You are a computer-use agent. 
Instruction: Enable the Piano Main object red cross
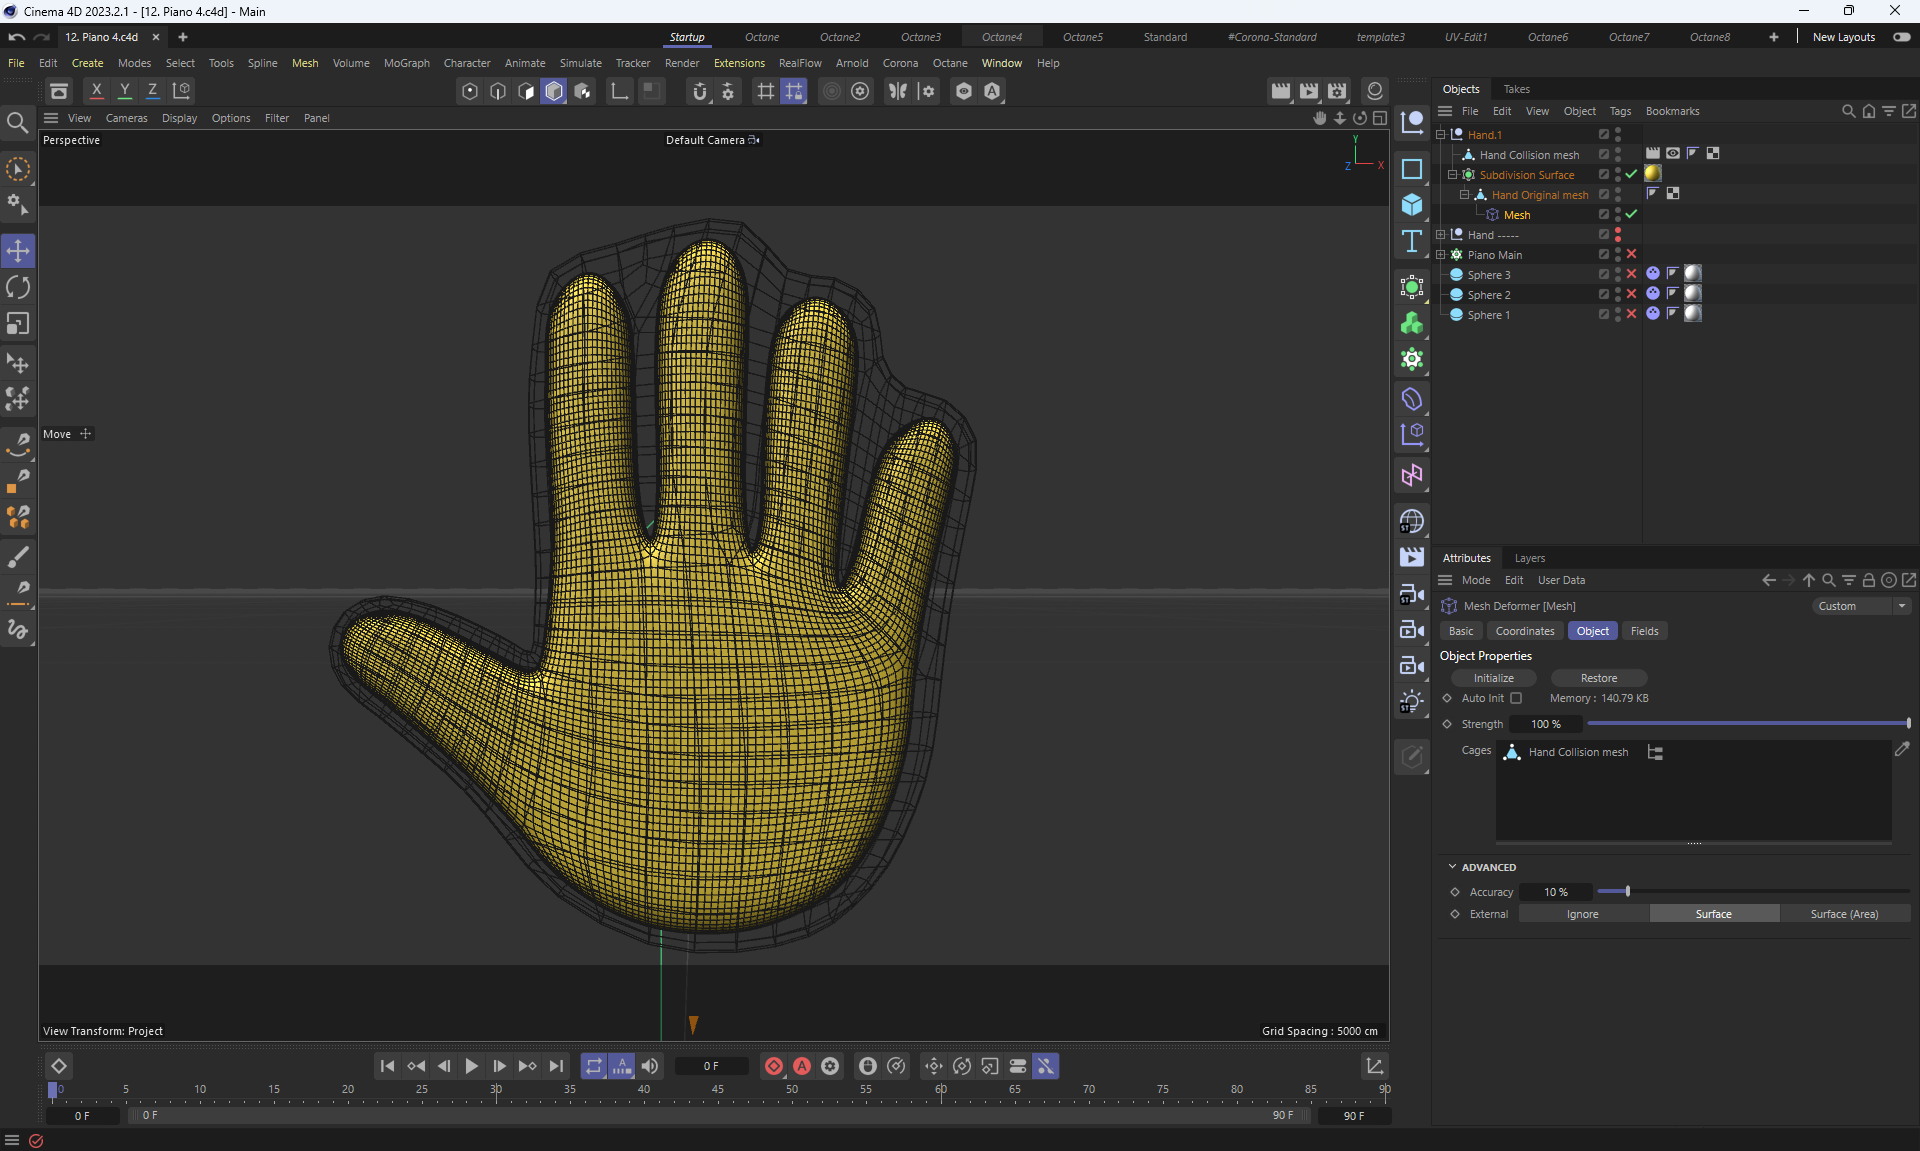click(x=1631, y=254)
